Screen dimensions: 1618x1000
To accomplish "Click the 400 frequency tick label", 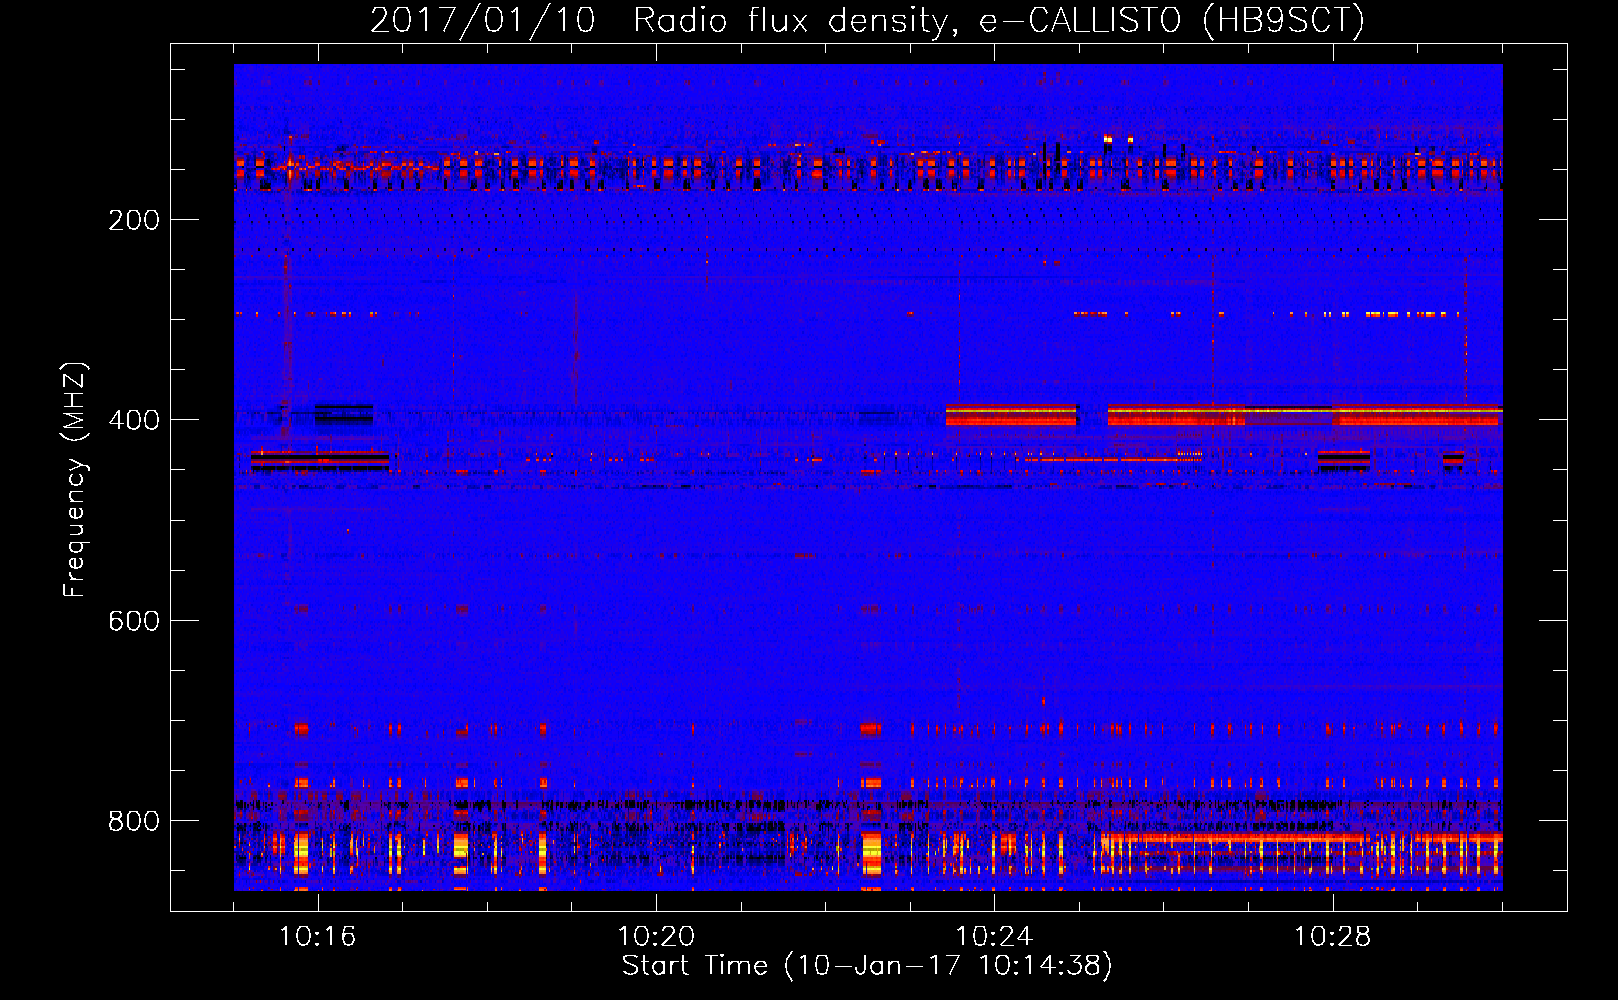I will pos(134,420).
